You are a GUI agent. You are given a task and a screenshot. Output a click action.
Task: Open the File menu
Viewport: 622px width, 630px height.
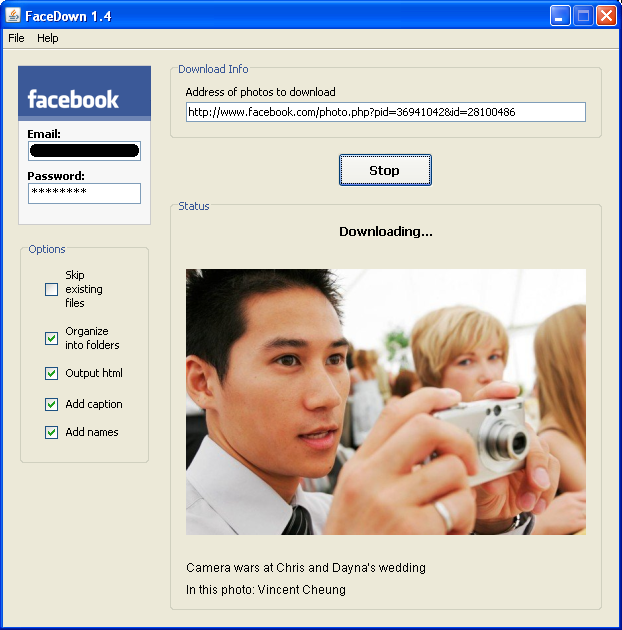point(16,38)
